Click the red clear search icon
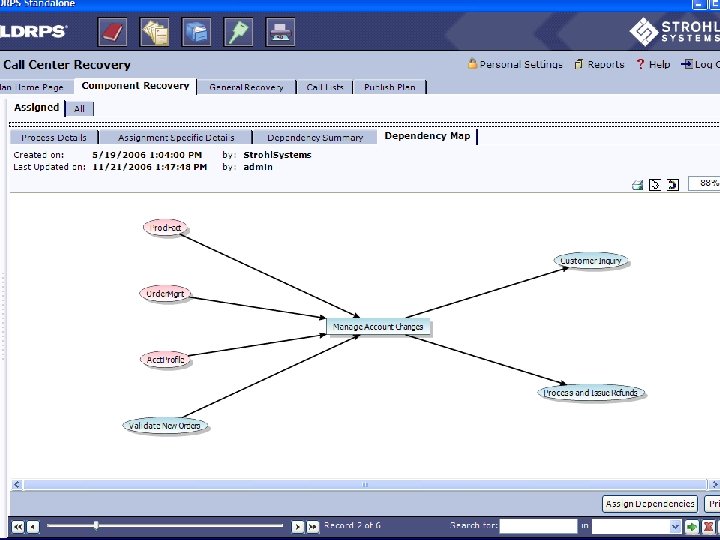This screenshot has height=540, width=720. (x=709, y=527)
